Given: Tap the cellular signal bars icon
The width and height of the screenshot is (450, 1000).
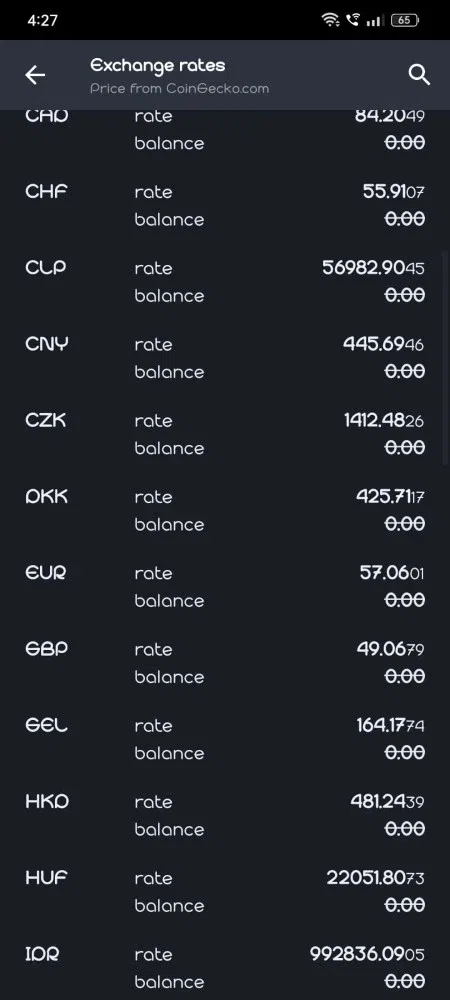Looking at the screenshot, I should point(375,20).
